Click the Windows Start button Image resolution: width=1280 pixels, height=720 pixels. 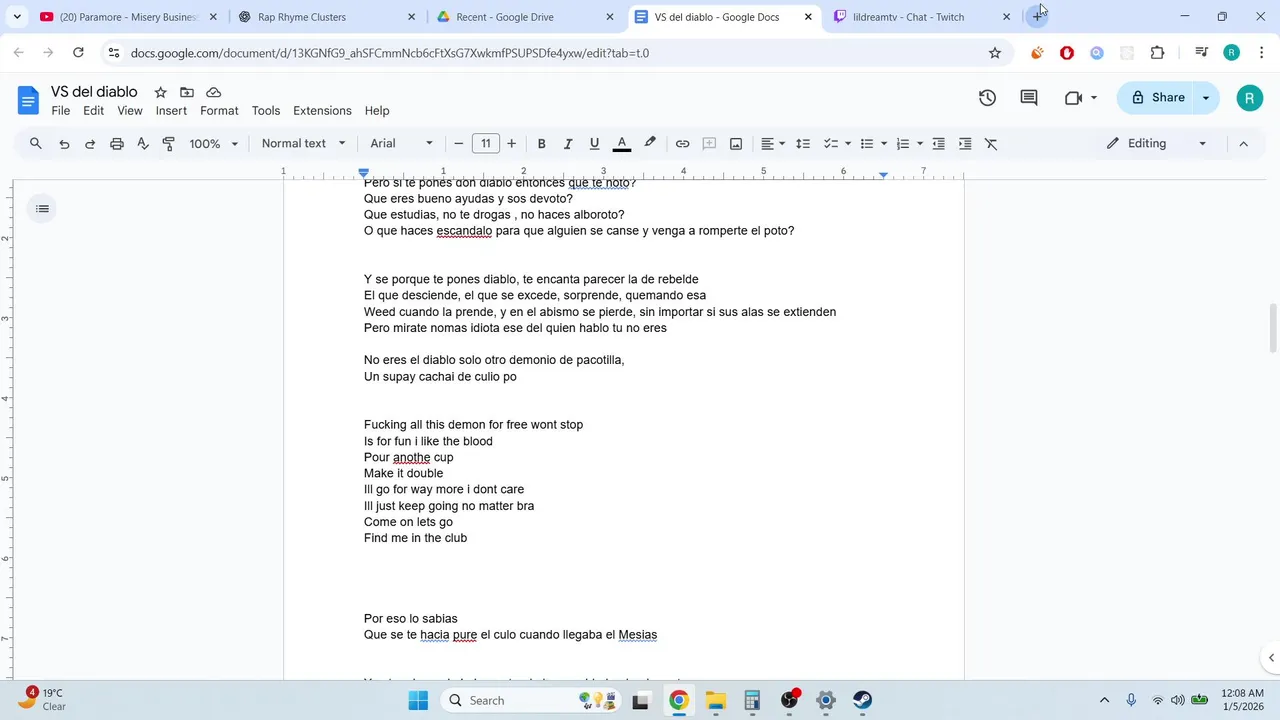click(418, 700)
